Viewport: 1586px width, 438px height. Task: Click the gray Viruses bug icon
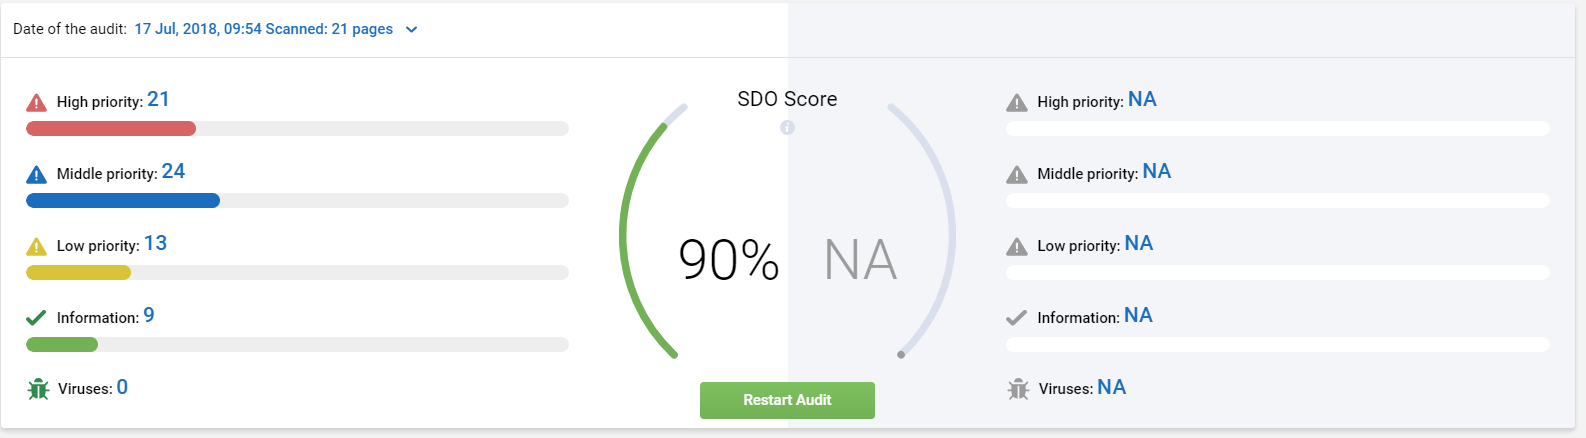1018,389
